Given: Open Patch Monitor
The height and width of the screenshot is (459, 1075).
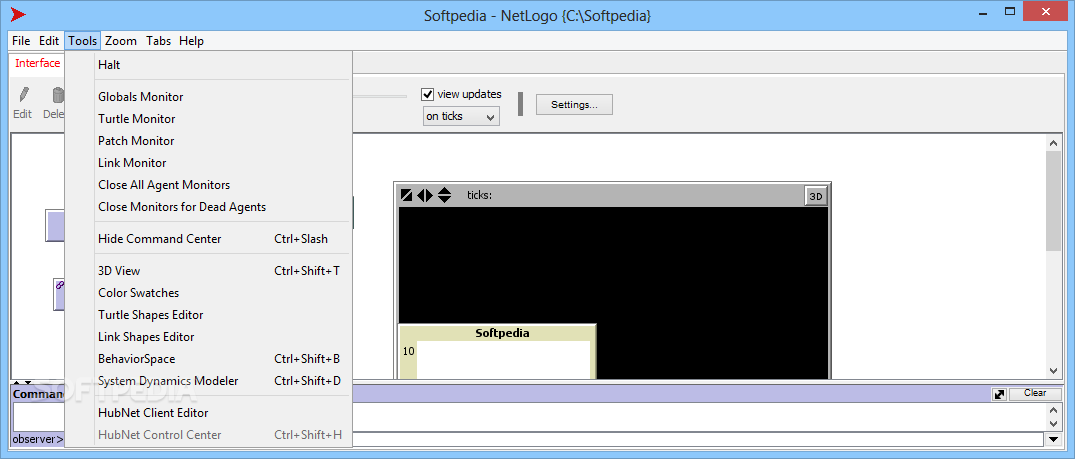Looking at the screenshot, I should (208, 141).
